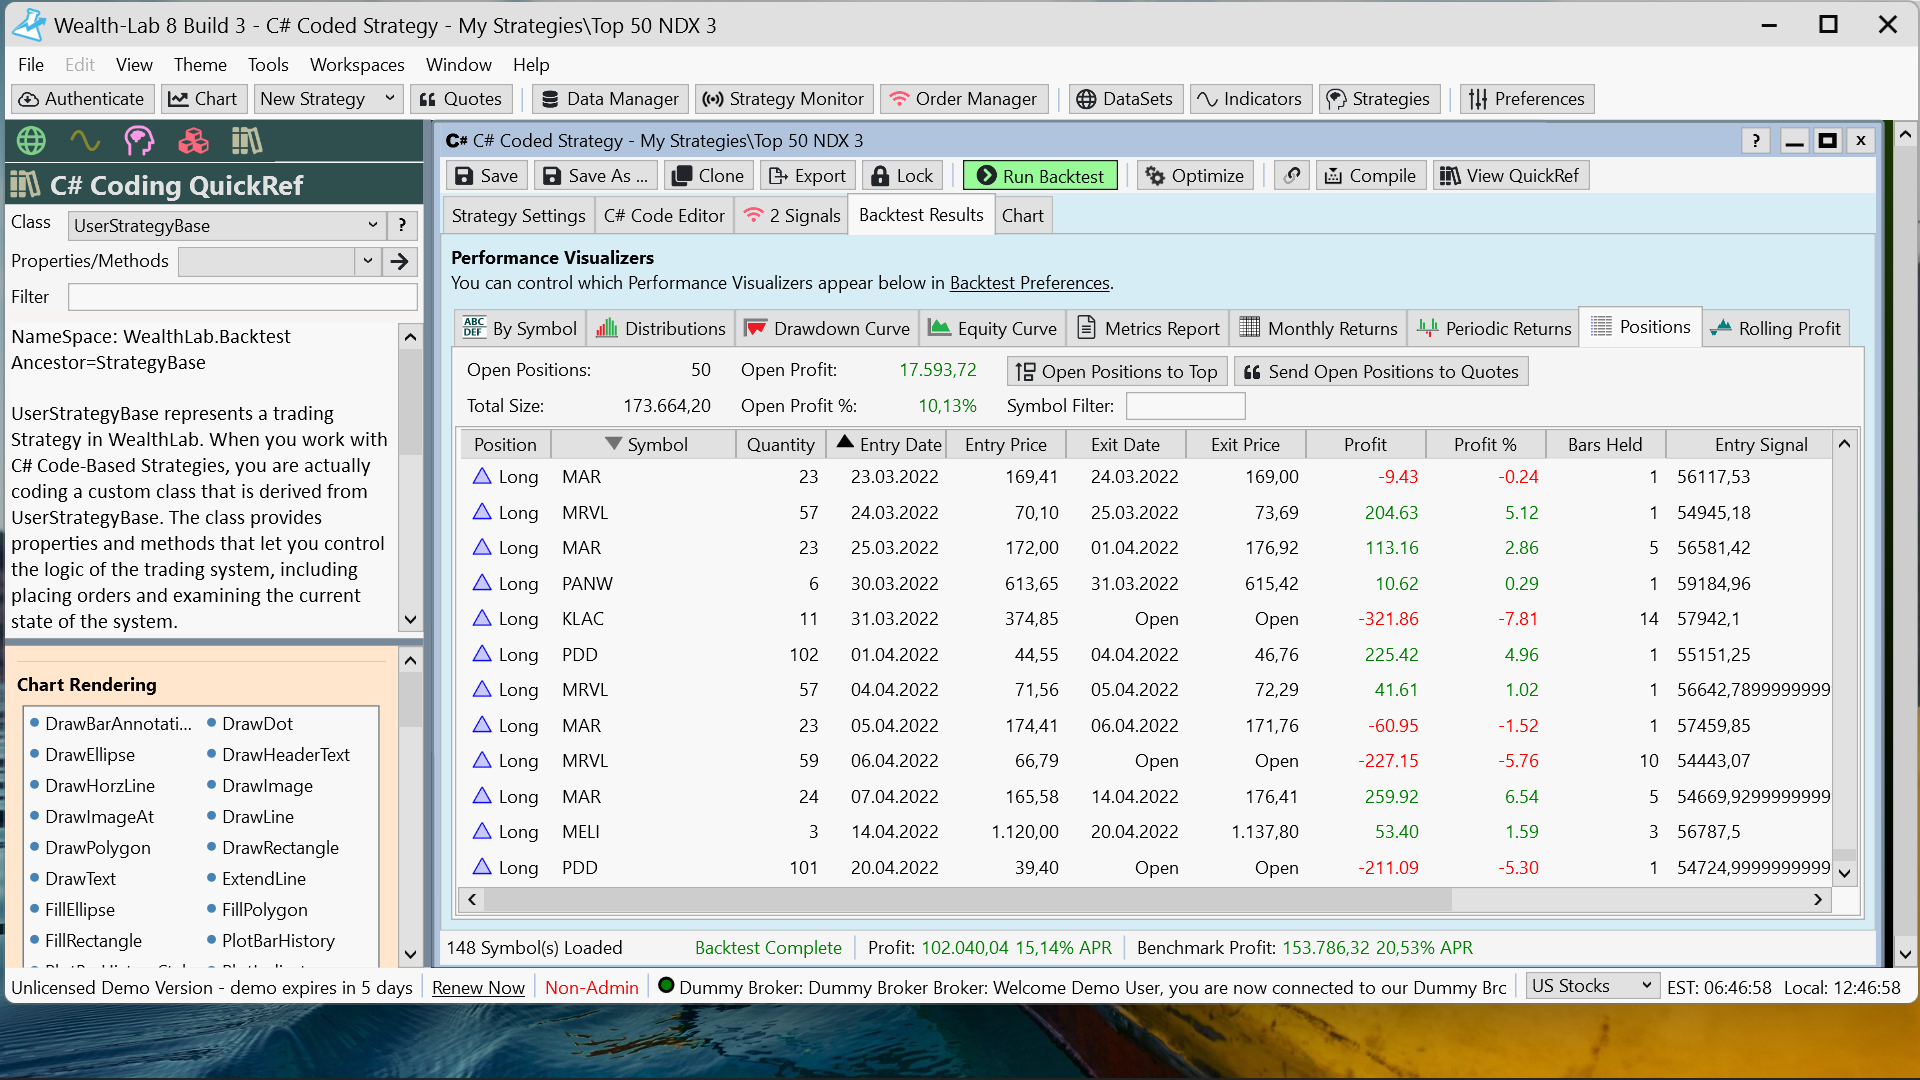Image resolution: width=1920 pixels, height=1080 pixels.
Task: Open the Workspaces menu
Action: (357, 65)
